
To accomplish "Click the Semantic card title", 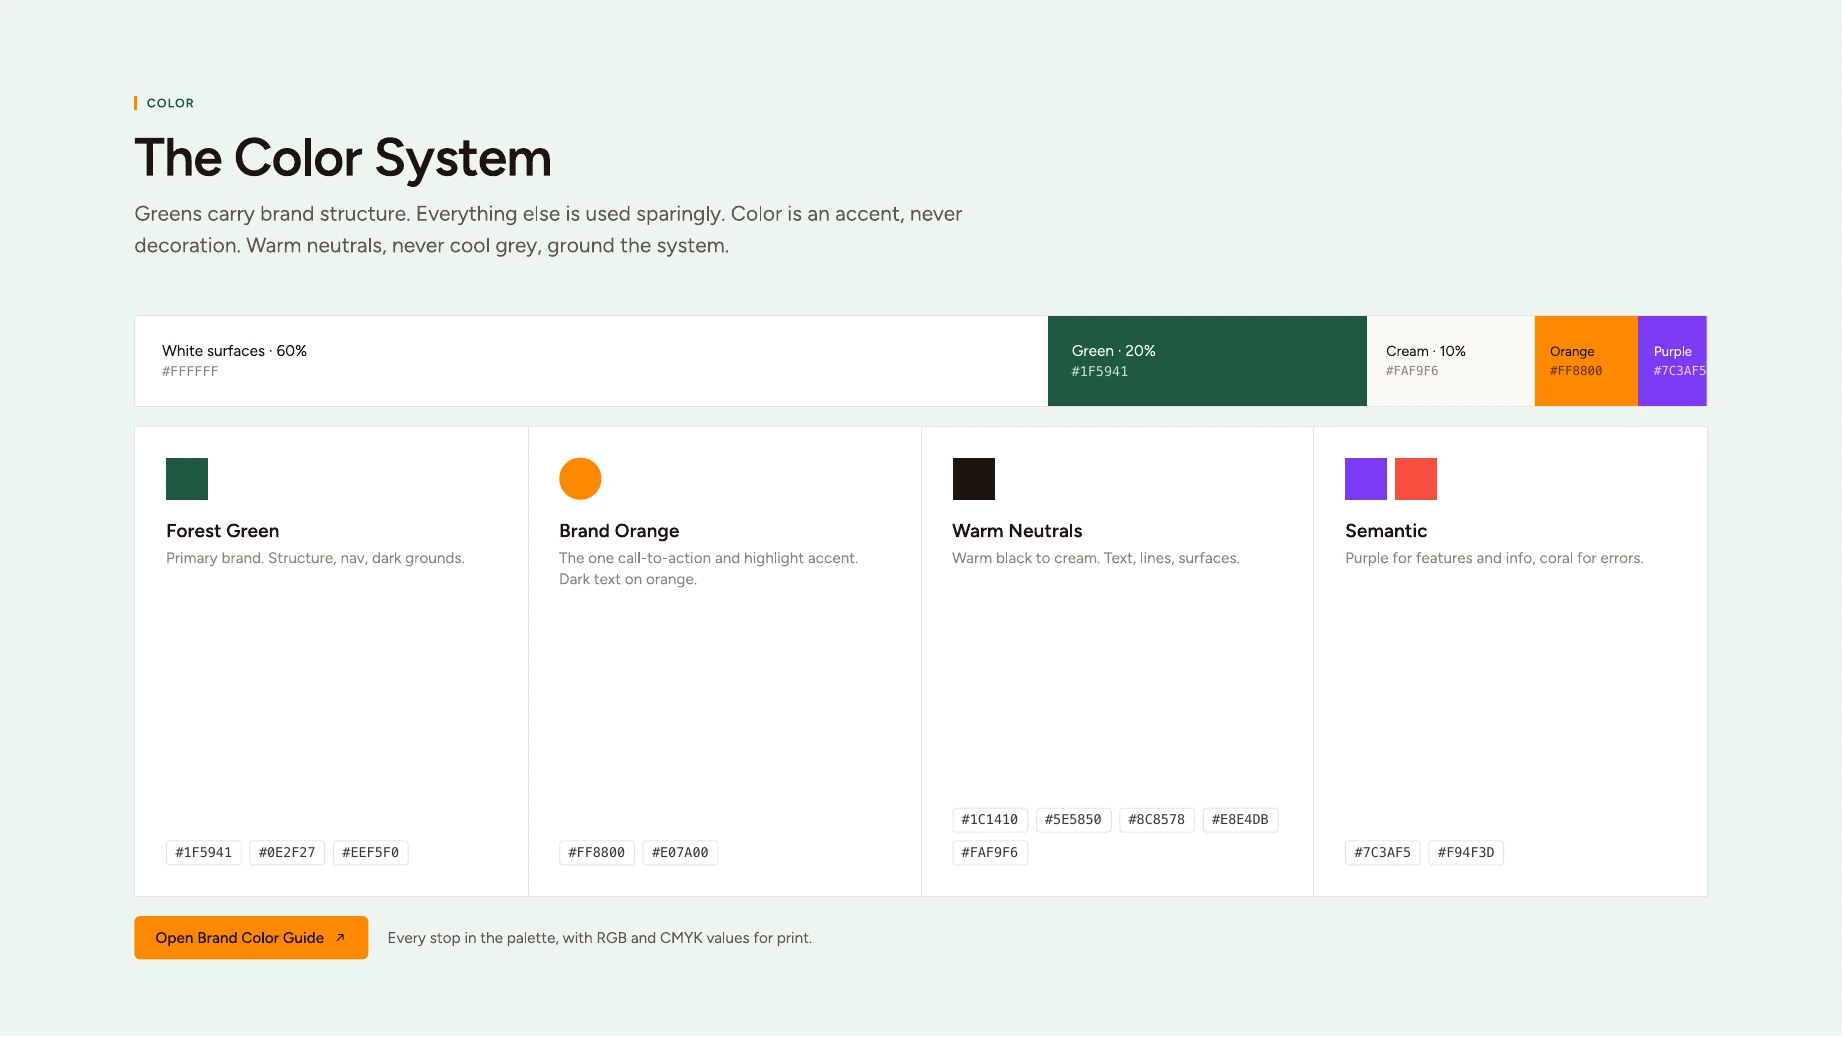I will [1386, 531].
